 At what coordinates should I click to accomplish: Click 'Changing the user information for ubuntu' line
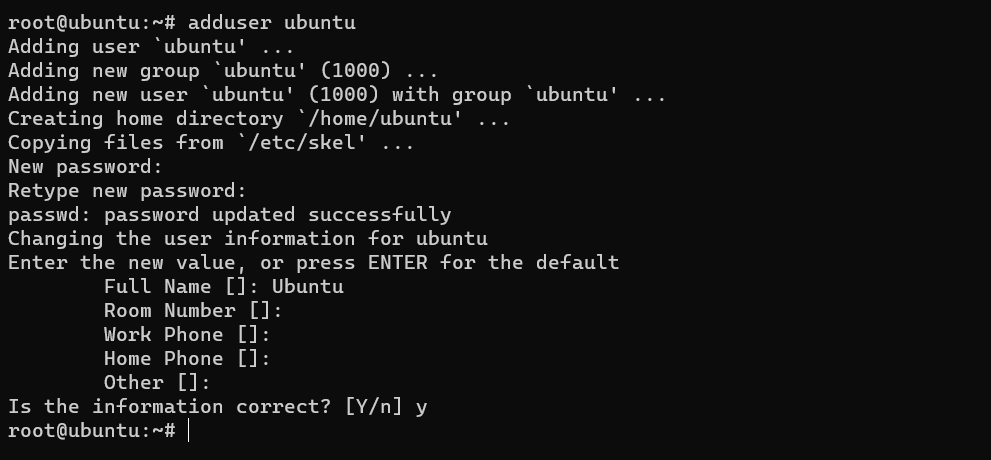pyautogui.click(x=248, y=239)
